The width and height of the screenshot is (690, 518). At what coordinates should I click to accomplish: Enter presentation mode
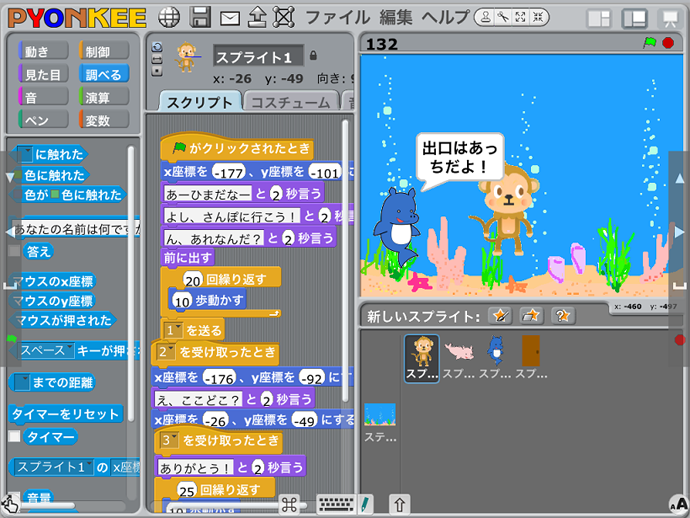(x=670, y=18)
